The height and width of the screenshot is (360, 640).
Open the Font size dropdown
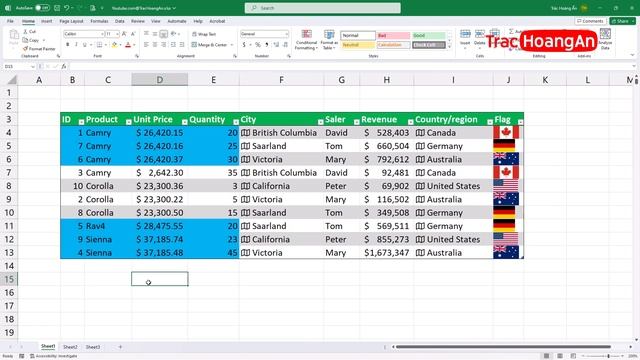coord(118,34)
